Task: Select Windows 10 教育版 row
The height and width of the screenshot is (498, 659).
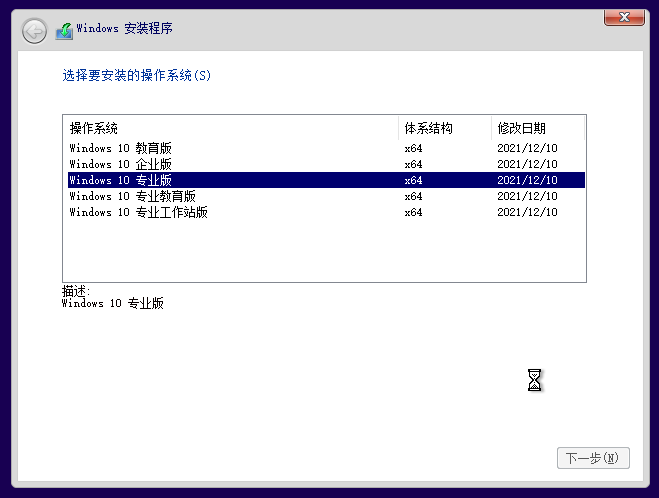Action: click(x=326, y=148)
